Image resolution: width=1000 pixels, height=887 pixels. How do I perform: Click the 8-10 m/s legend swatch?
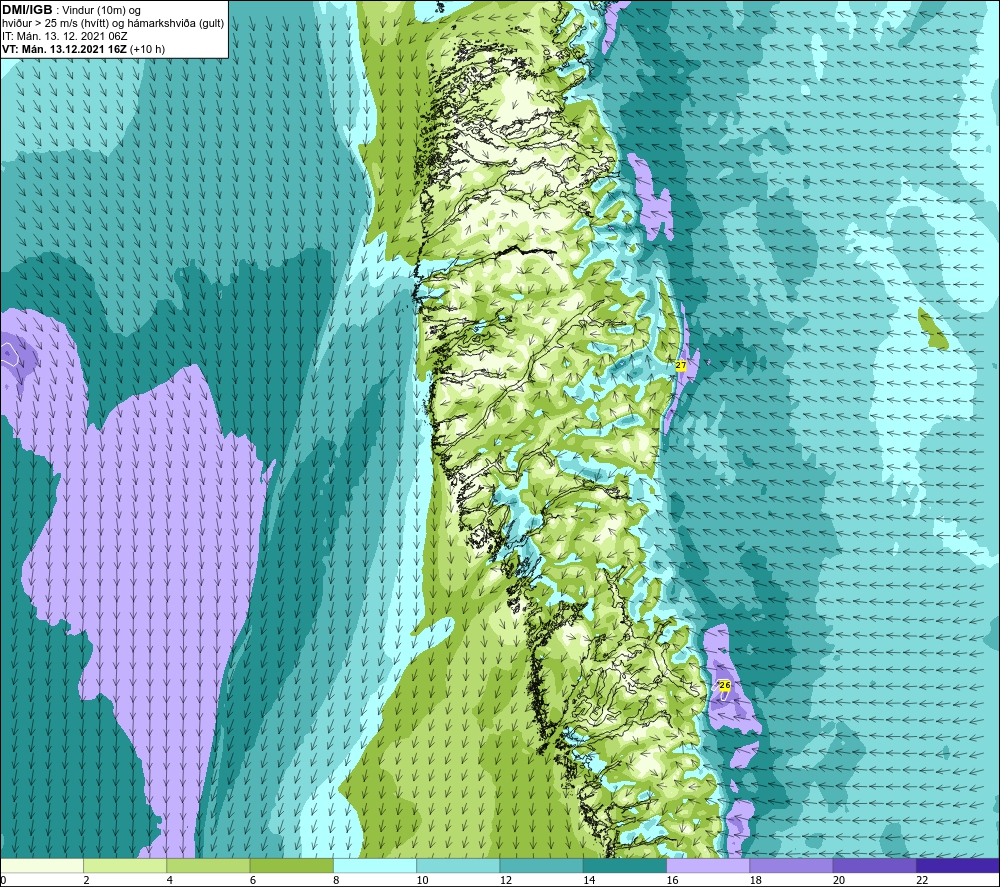point(375,866)
